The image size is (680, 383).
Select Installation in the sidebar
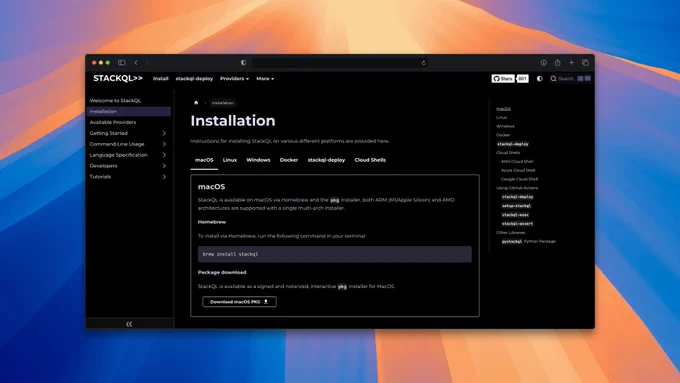(x=128, y=111)
